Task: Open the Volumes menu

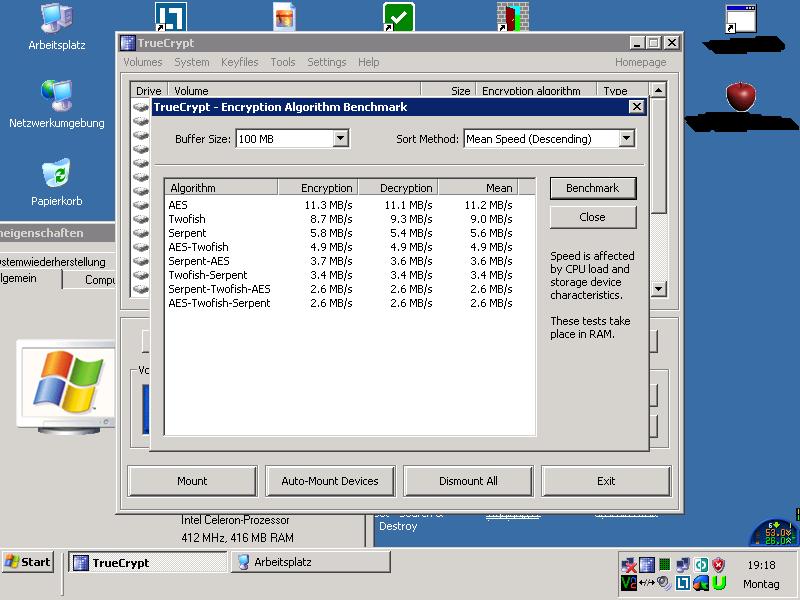Action: pyautogui.click(x=143, y=62)
